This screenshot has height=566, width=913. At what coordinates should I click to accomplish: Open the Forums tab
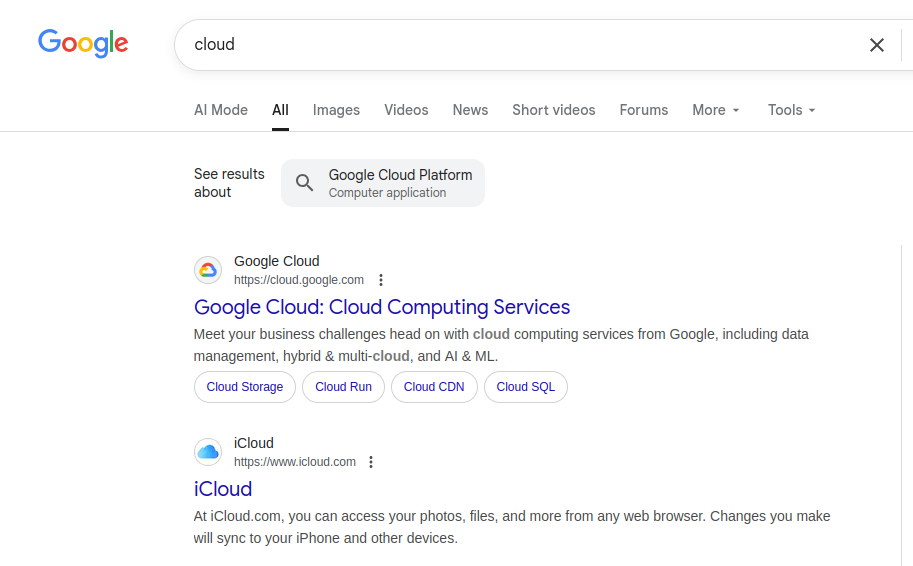[x=643, y=110]
